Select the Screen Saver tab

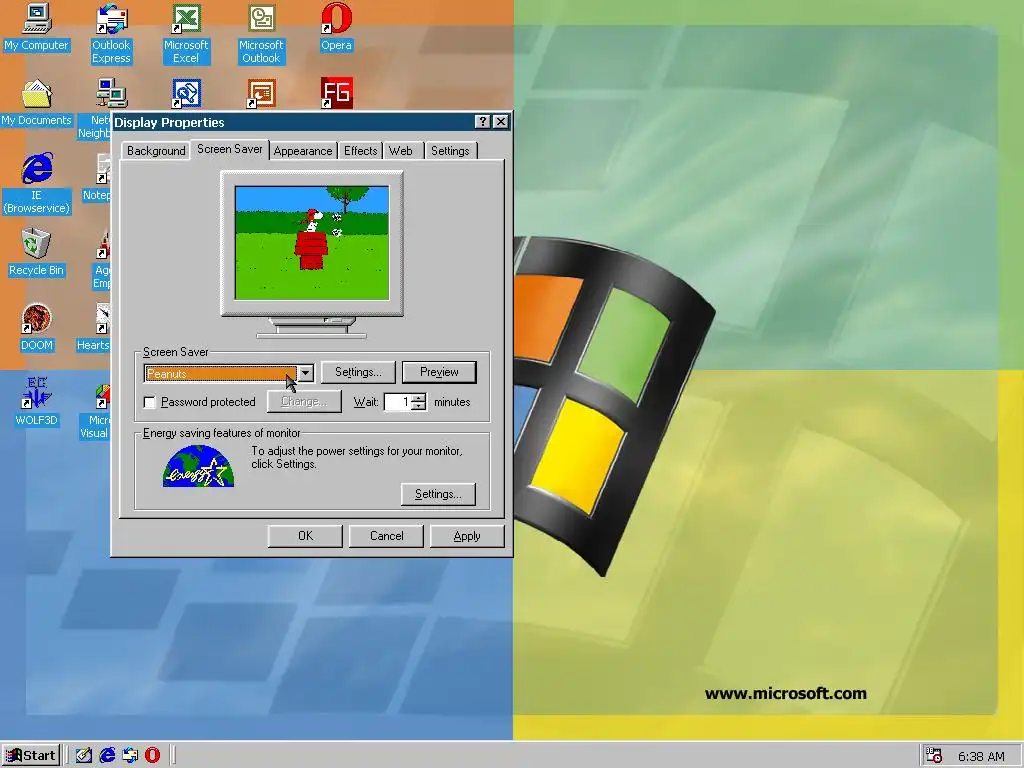(x=229, y=149)
